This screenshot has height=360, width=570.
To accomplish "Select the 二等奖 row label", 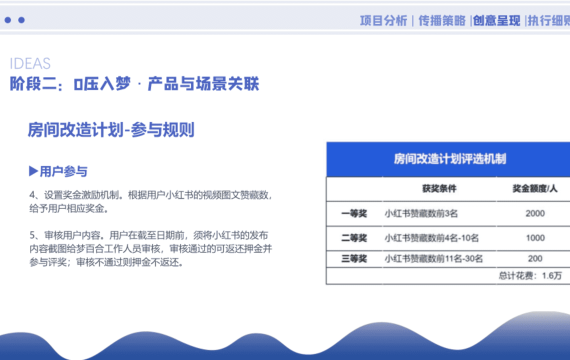I will [354, 238].
